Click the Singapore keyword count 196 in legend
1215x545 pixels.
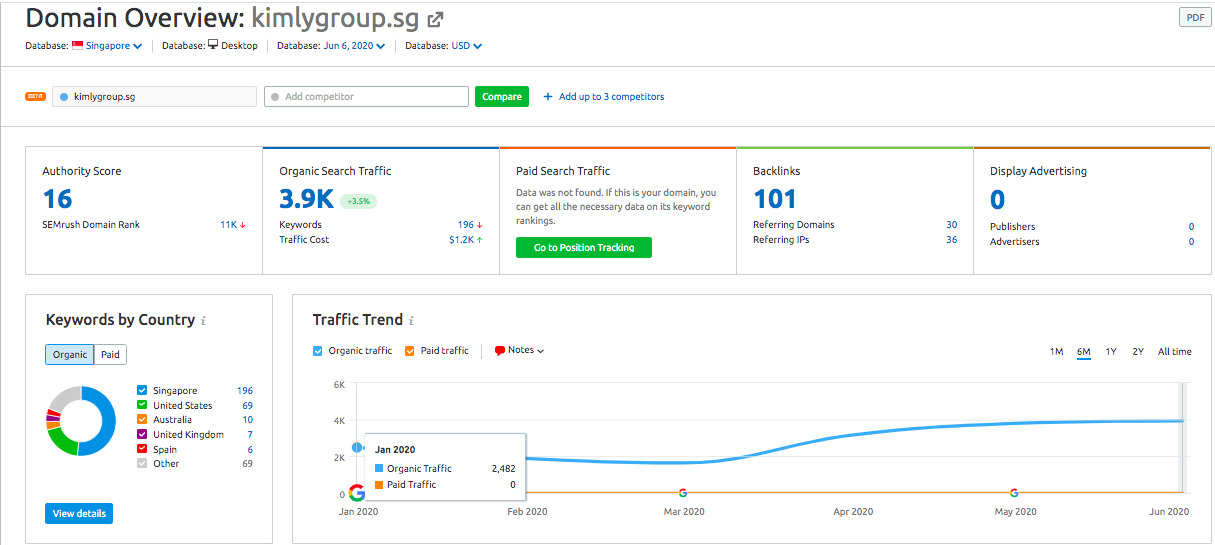point(245,391)
